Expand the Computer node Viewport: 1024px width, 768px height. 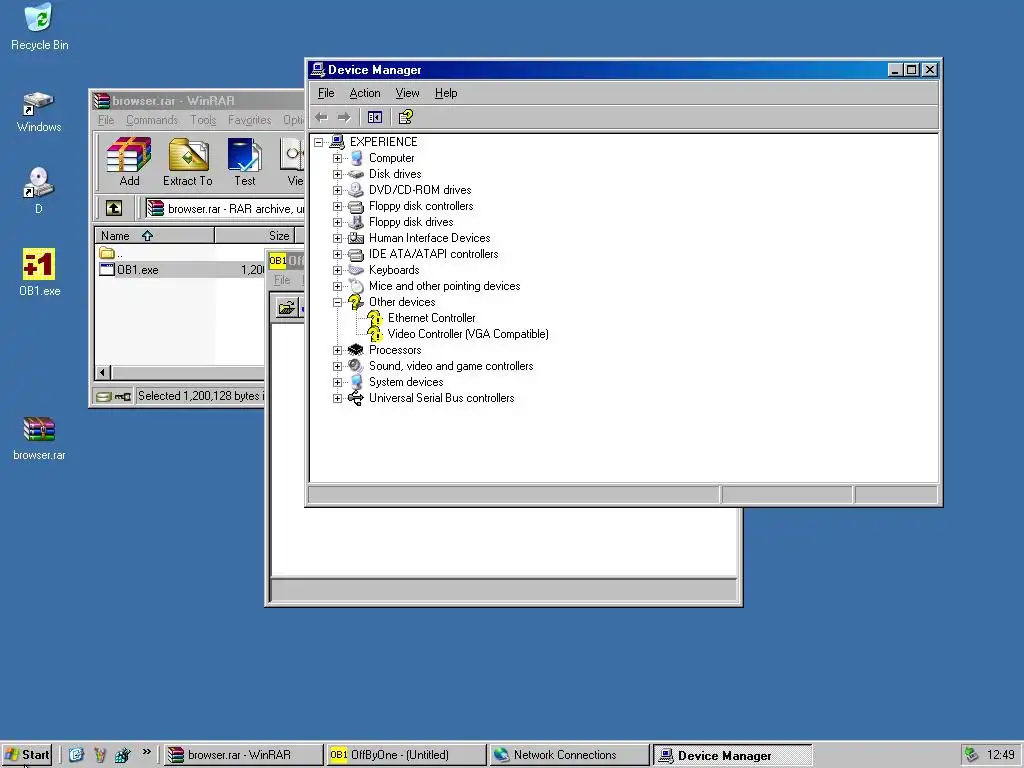click(x=338, y=158)
